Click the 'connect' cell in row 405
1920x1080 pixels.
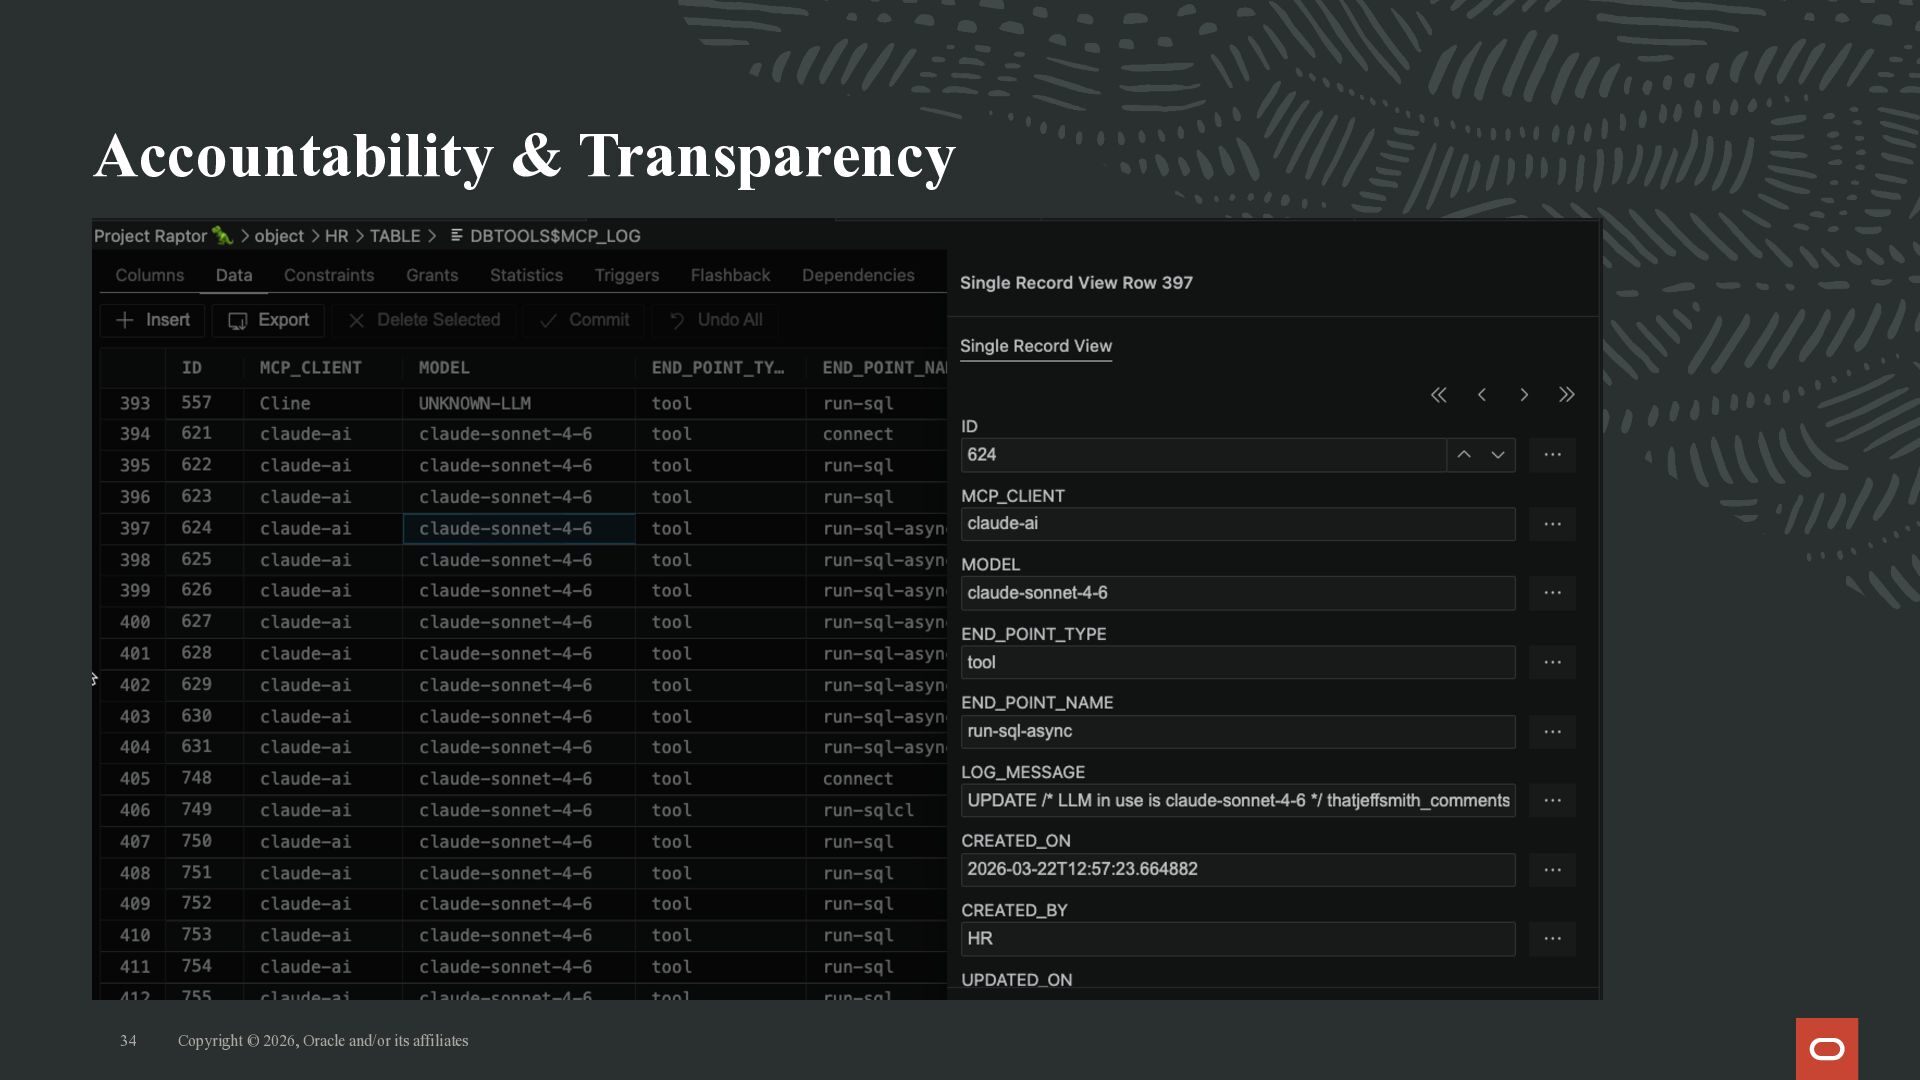click(876, 779)
